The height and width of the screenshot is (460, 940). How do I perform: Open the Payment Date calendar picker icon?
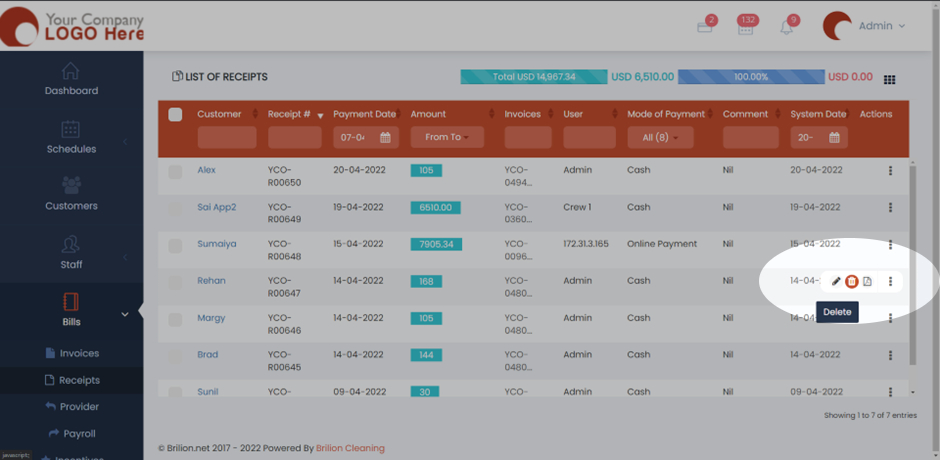385,137
